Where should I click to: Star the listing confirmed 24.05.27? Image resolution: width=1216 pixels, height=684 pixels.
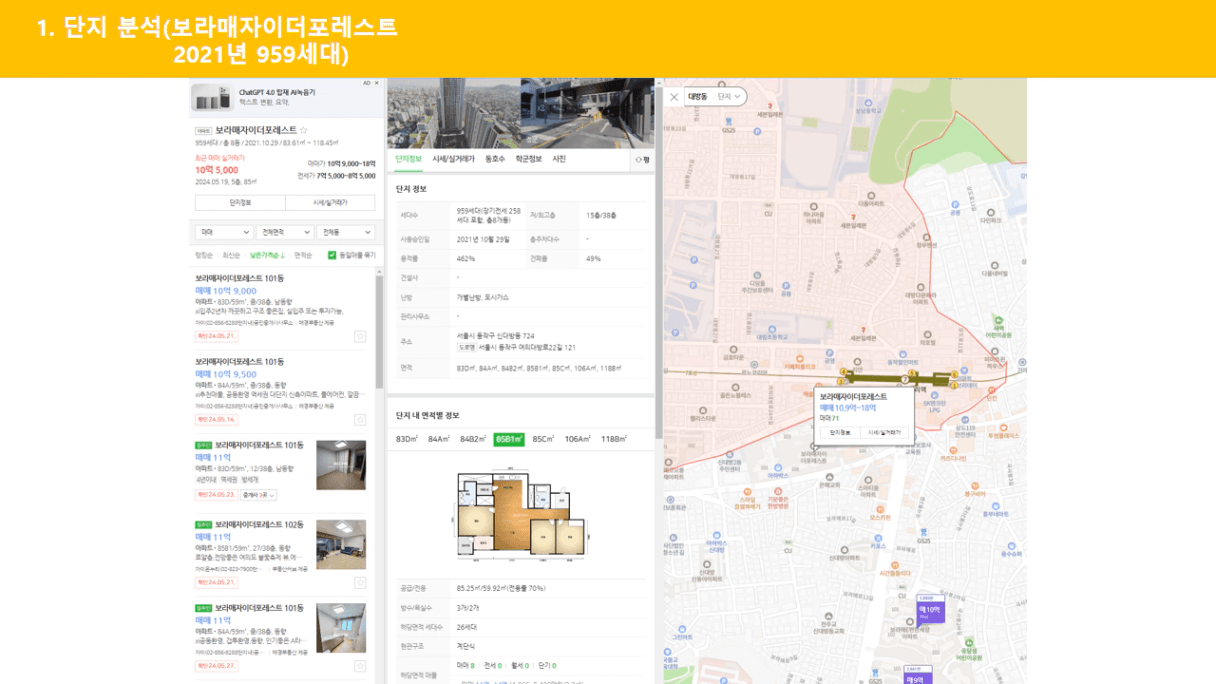click(360, 665)
